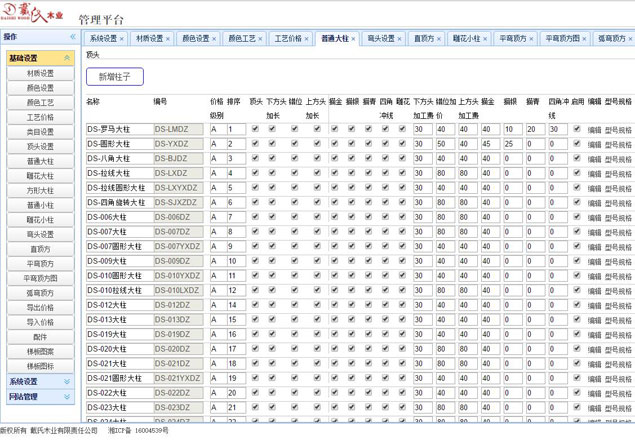Toggle 描青 checkbox for DS-020大柱
Screen dimensions: 635x440
368,348
